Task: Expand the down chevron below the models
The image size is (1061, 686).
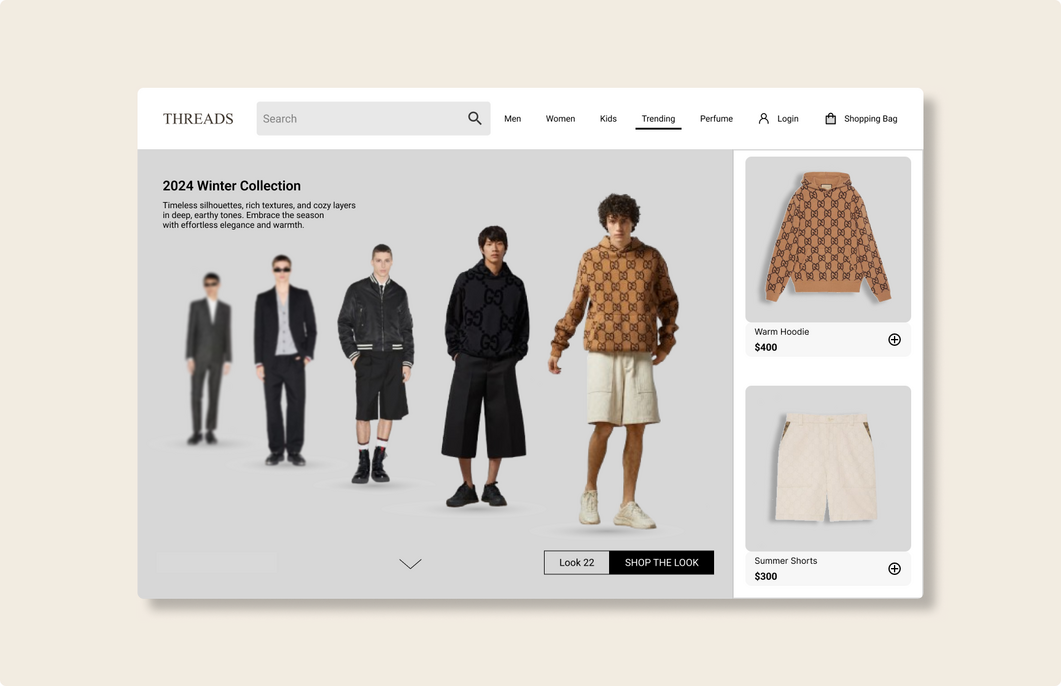Action: tap(410, 564)
